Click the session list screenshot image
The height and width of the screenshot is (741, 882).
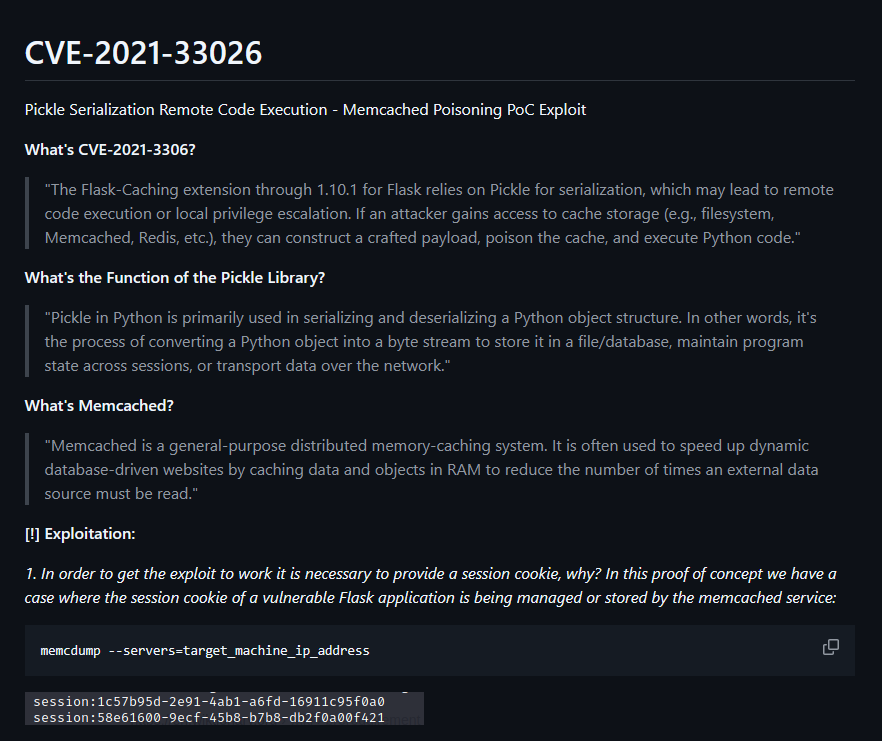click(x=224, y=708)
